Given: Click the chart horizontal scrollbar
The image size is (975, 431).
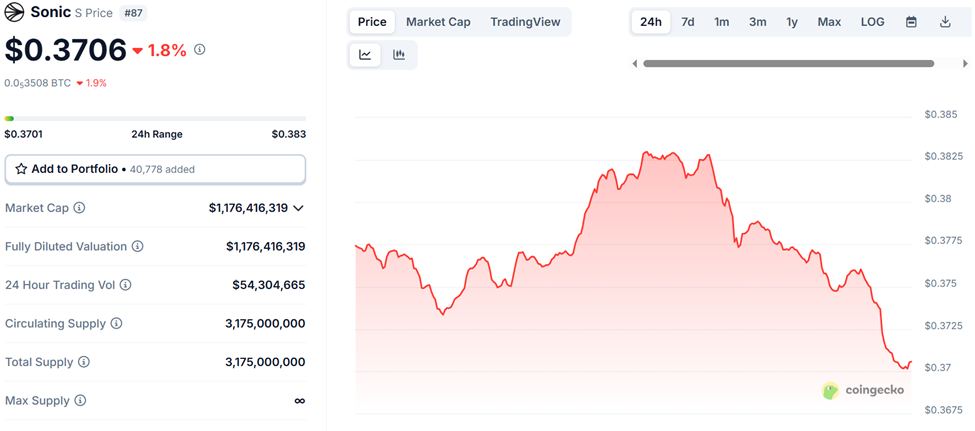Looking at the screenshot, I should 788,63.
